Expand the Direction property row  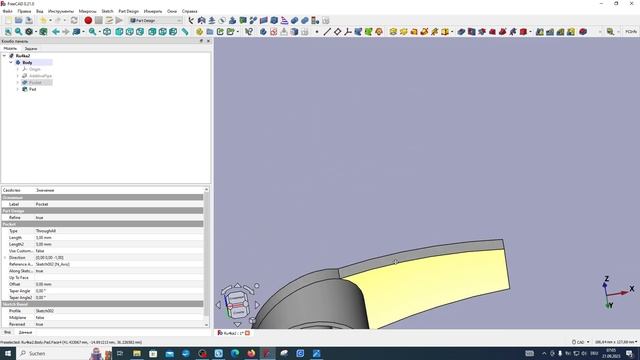(5, 258)
